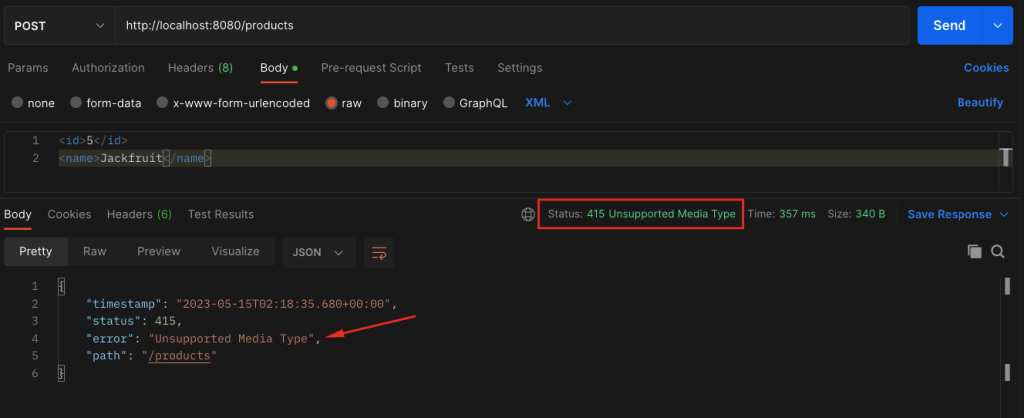Search the response with the magnifier icon
The height and width of the screenshot is (418, 1024).
coord(997,252)
